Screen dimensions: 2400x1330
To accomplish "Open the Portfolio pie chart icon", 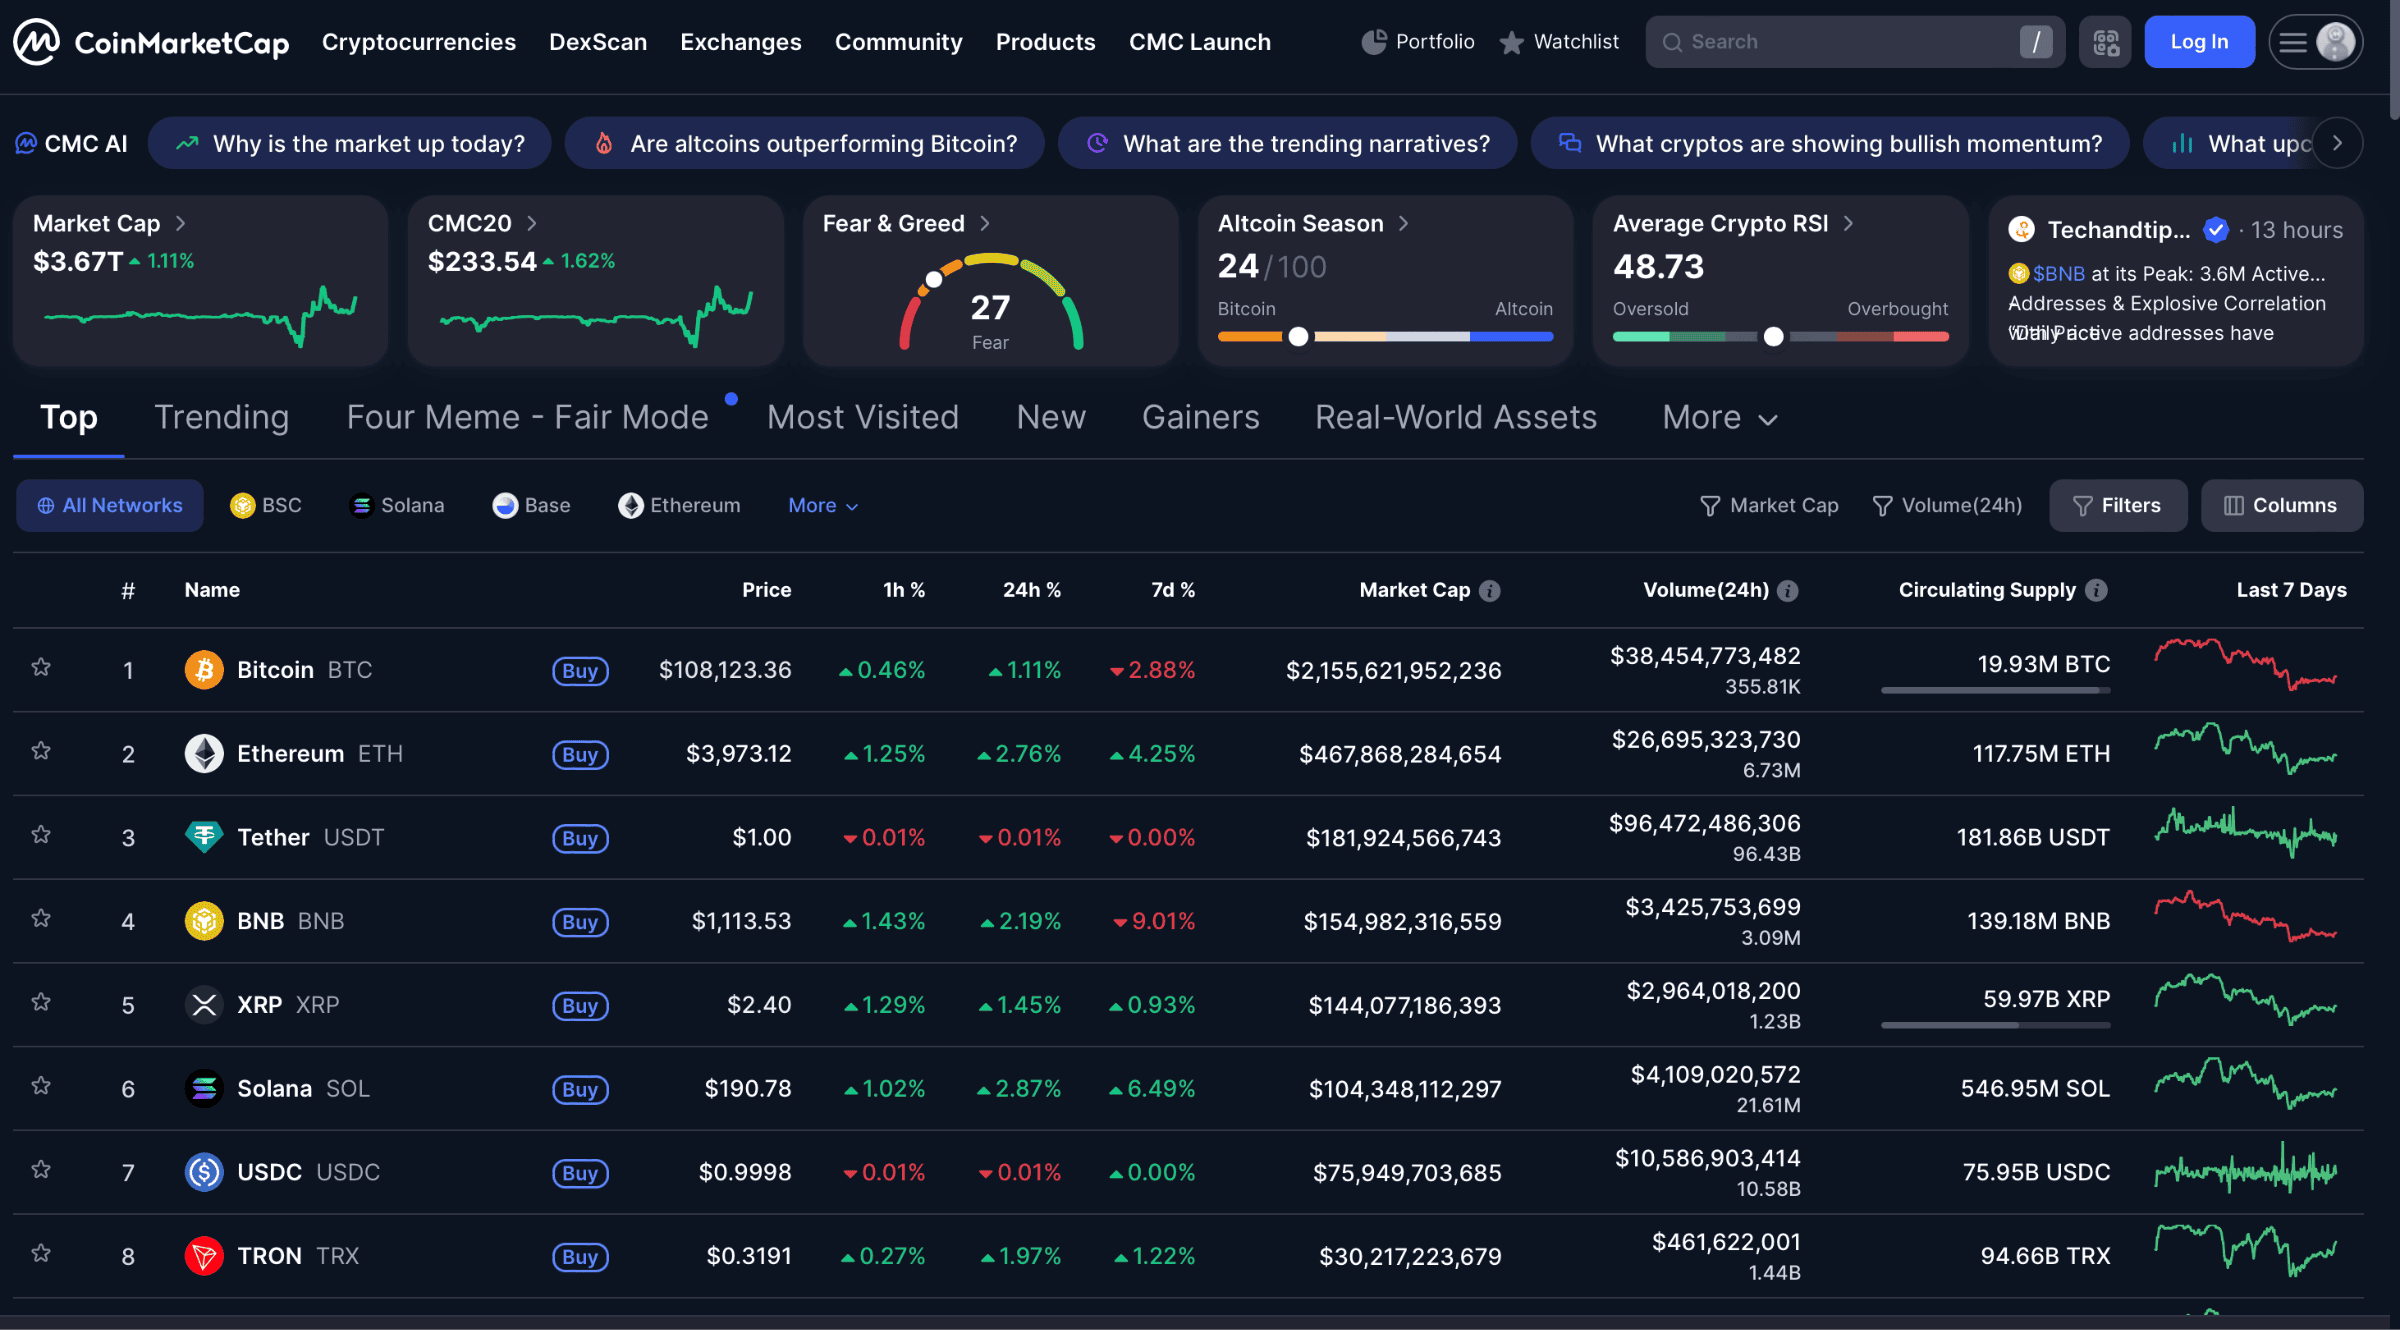I will point(1374,42).
